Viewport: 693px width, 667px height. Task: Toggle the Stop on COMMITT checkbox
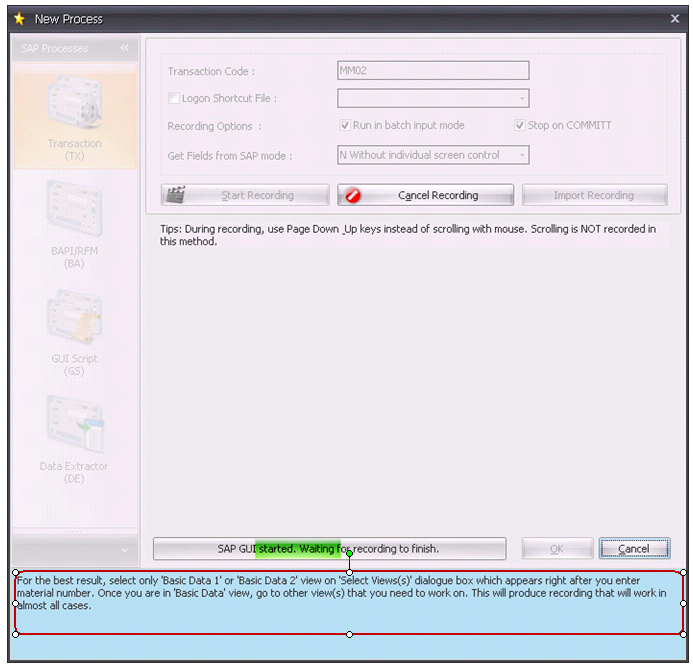click(x=520, y=126)
